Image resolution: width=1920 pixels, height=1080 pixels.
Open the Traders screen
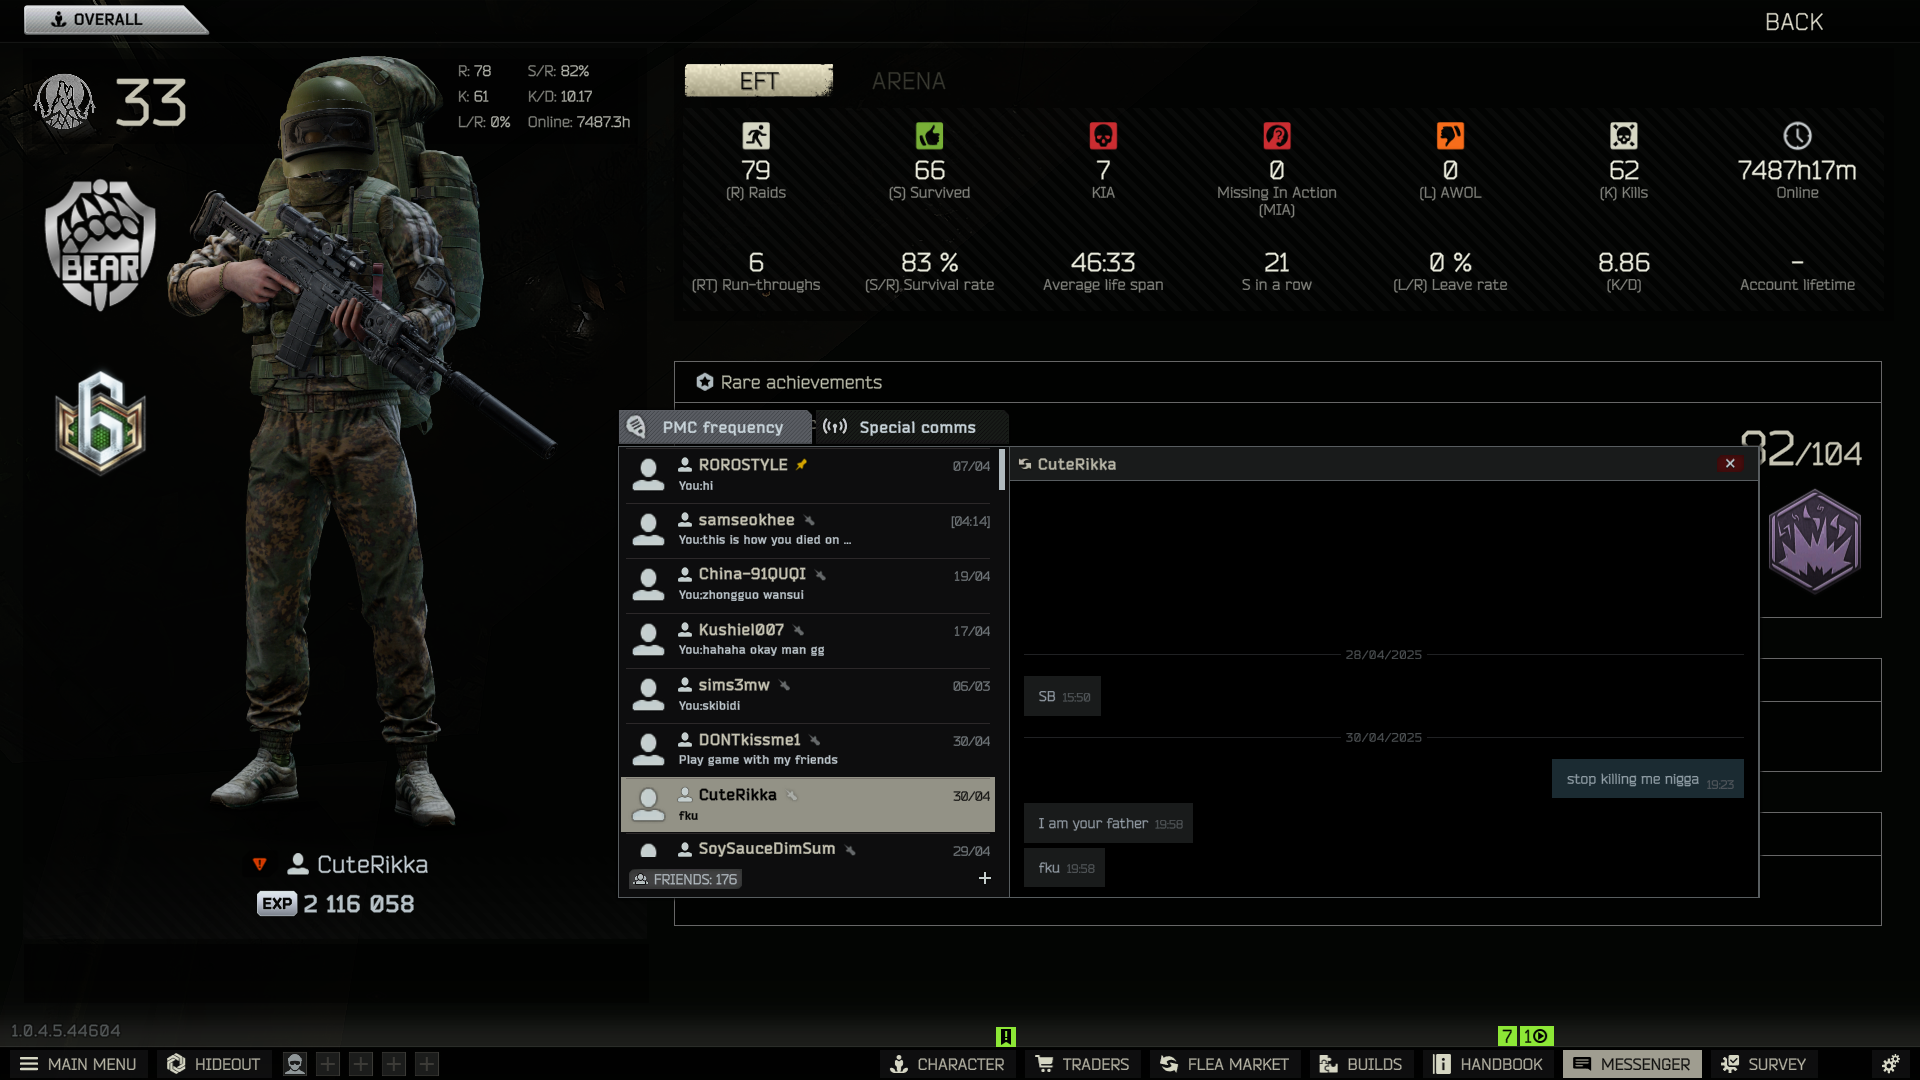coord(1082,1064)
